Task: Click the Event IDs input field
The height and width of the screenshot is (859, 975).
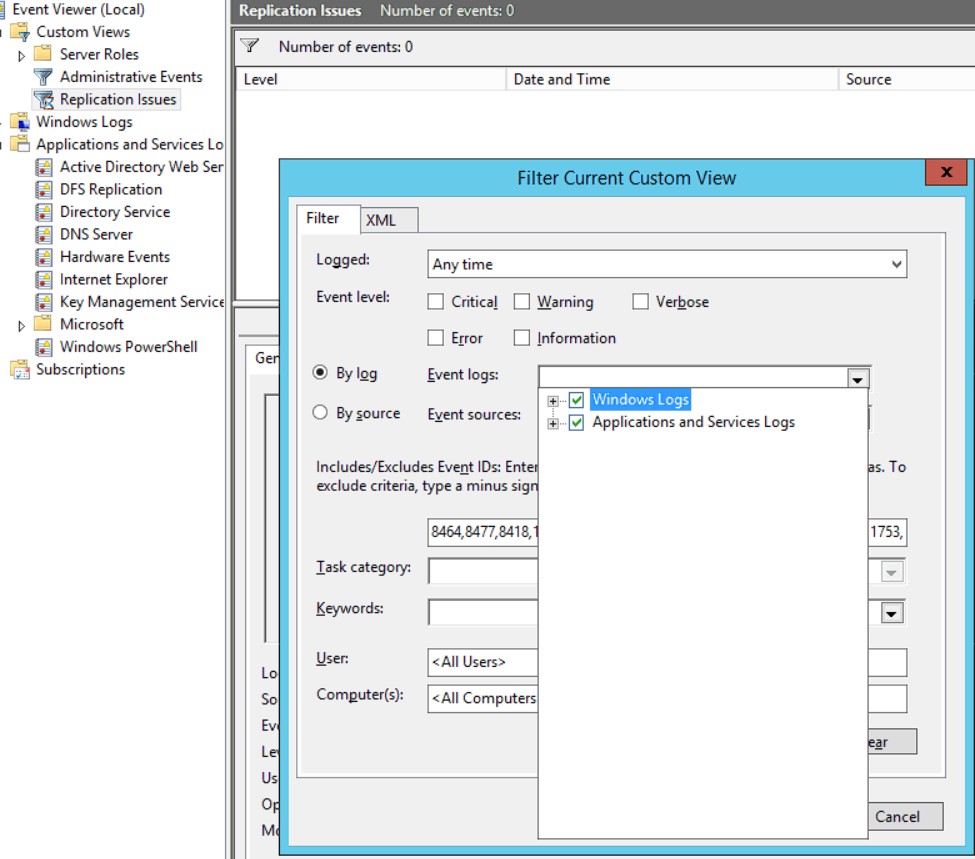Action: [x=667, y=532]
